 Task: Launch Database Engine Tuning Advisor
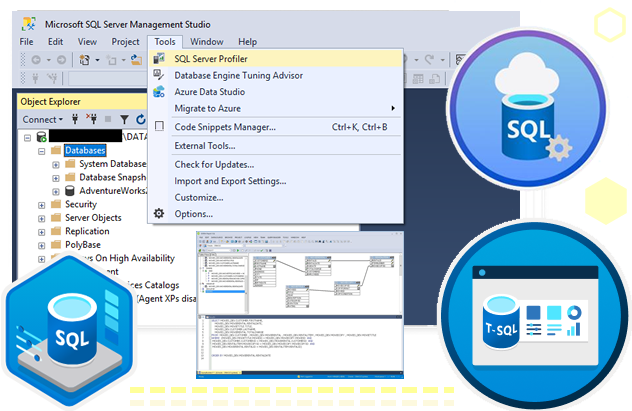pos(276,75)
